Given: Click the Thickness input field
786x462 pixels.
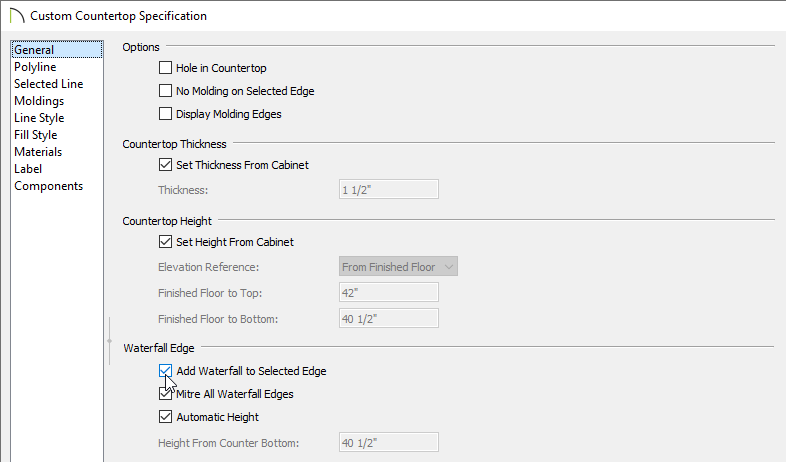Looking at the screenshot, I should click(388, 189).
